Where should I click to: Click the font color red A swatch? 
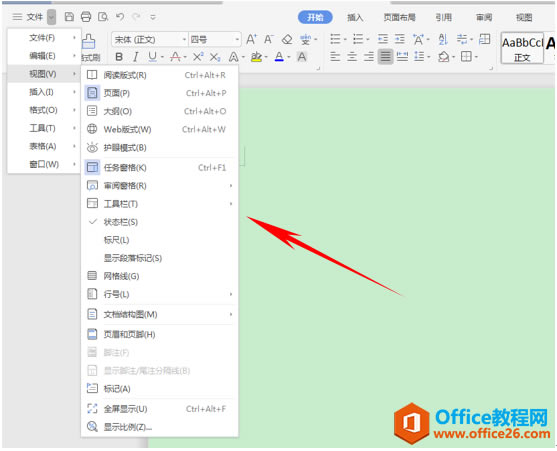pos(279,57)
